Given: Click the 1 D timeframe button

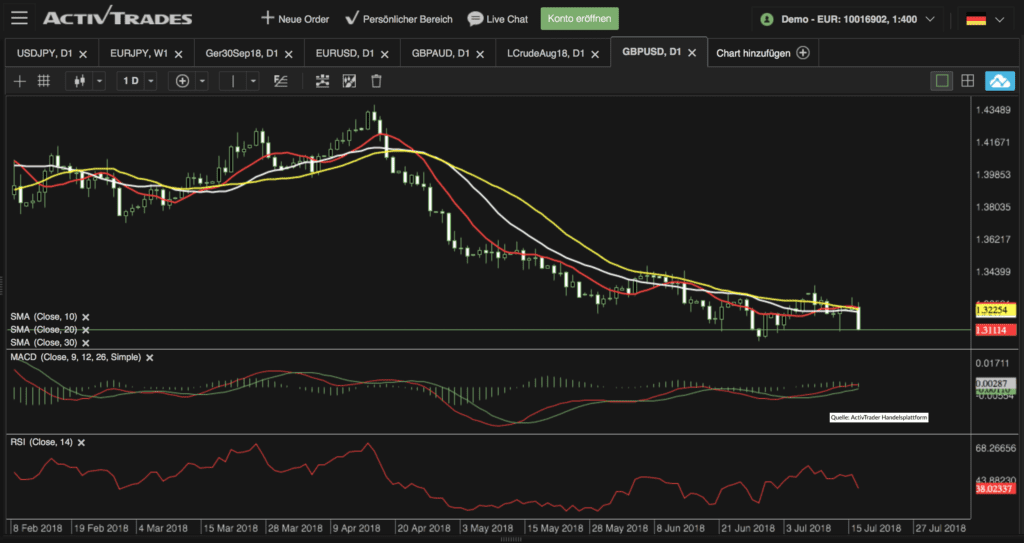Looking at the screenshot, I should pyautogui.click(x=131, y=81).
